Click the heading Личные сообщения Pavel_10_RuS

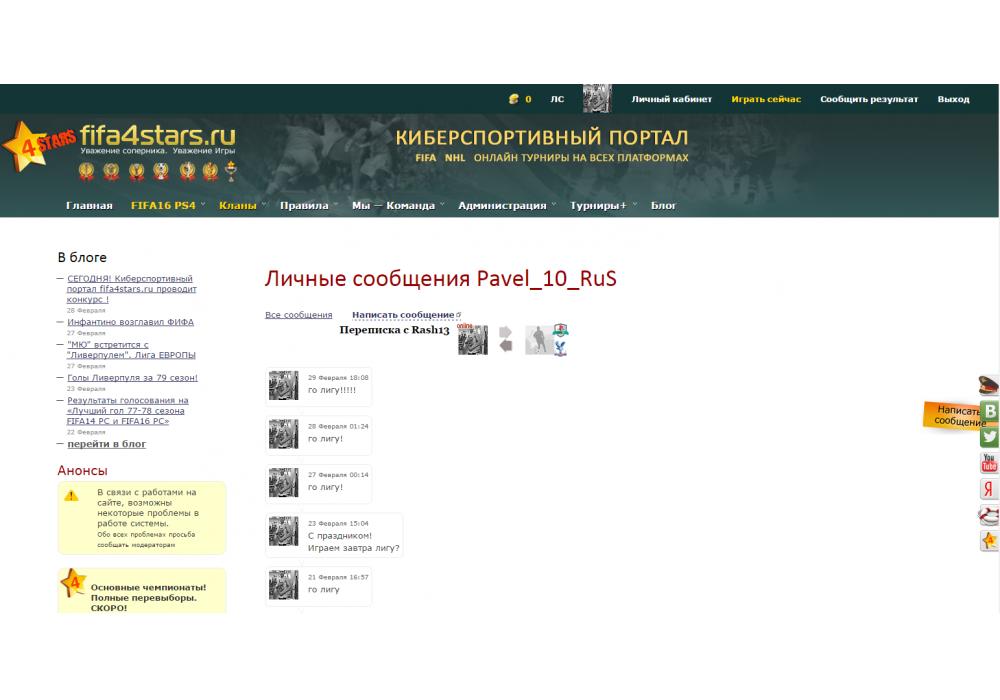(x=441, y=279)
